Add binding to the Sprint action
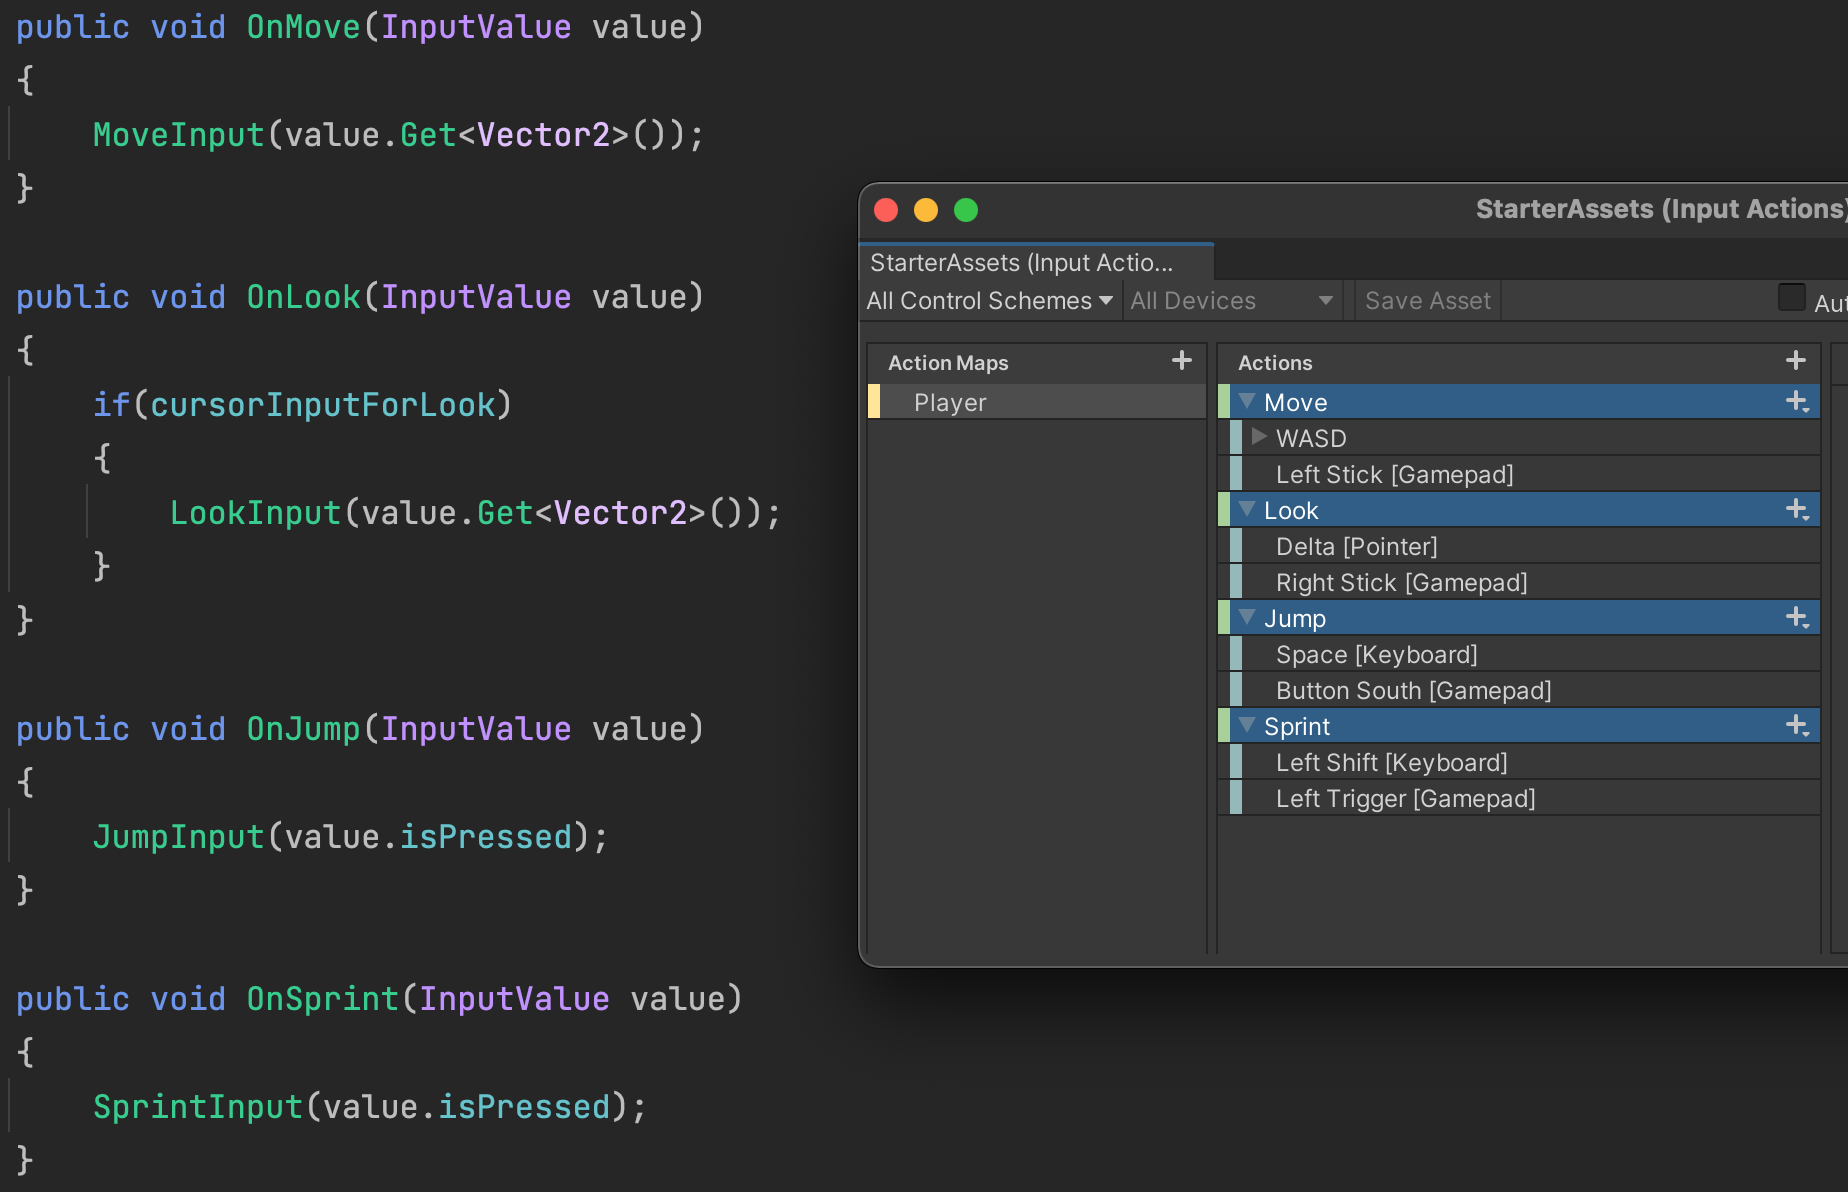1848x1192 pixels. point(1796,726)
